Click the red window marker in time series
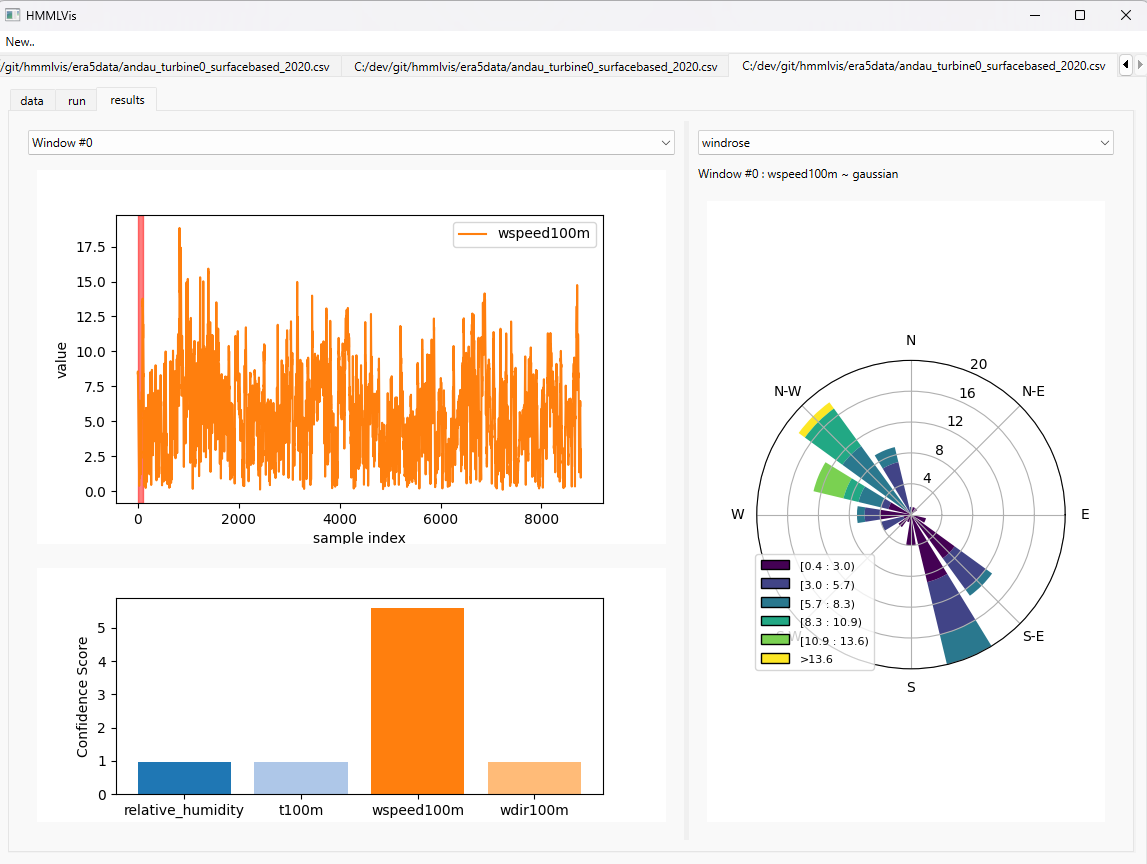1147x864 pixels. click(x=141, y=360)
